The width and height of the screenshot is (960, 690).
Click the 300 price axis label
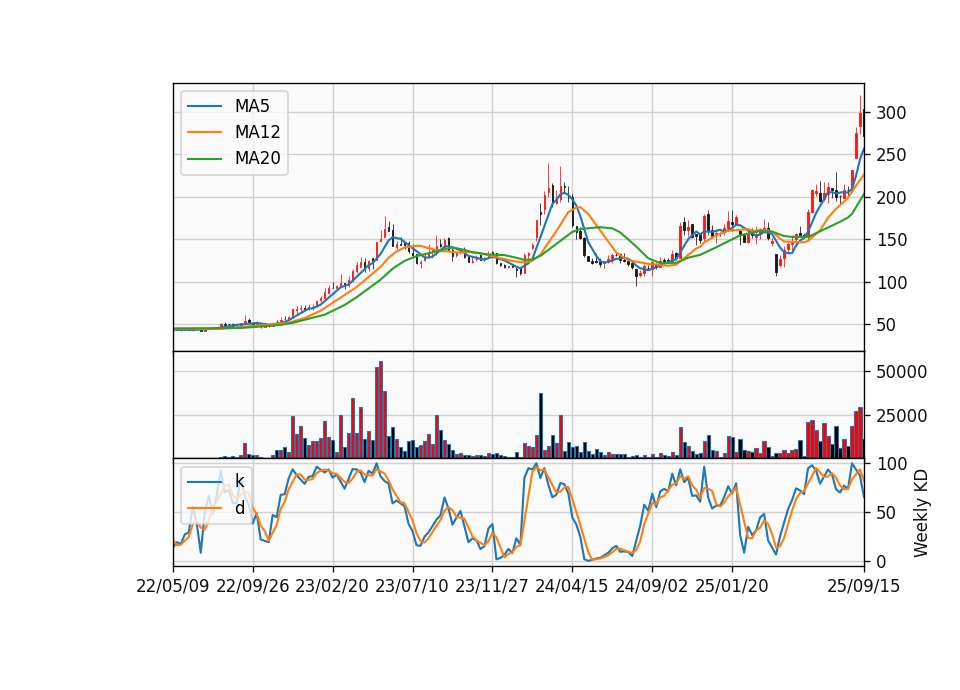click(x=891, y=113)
